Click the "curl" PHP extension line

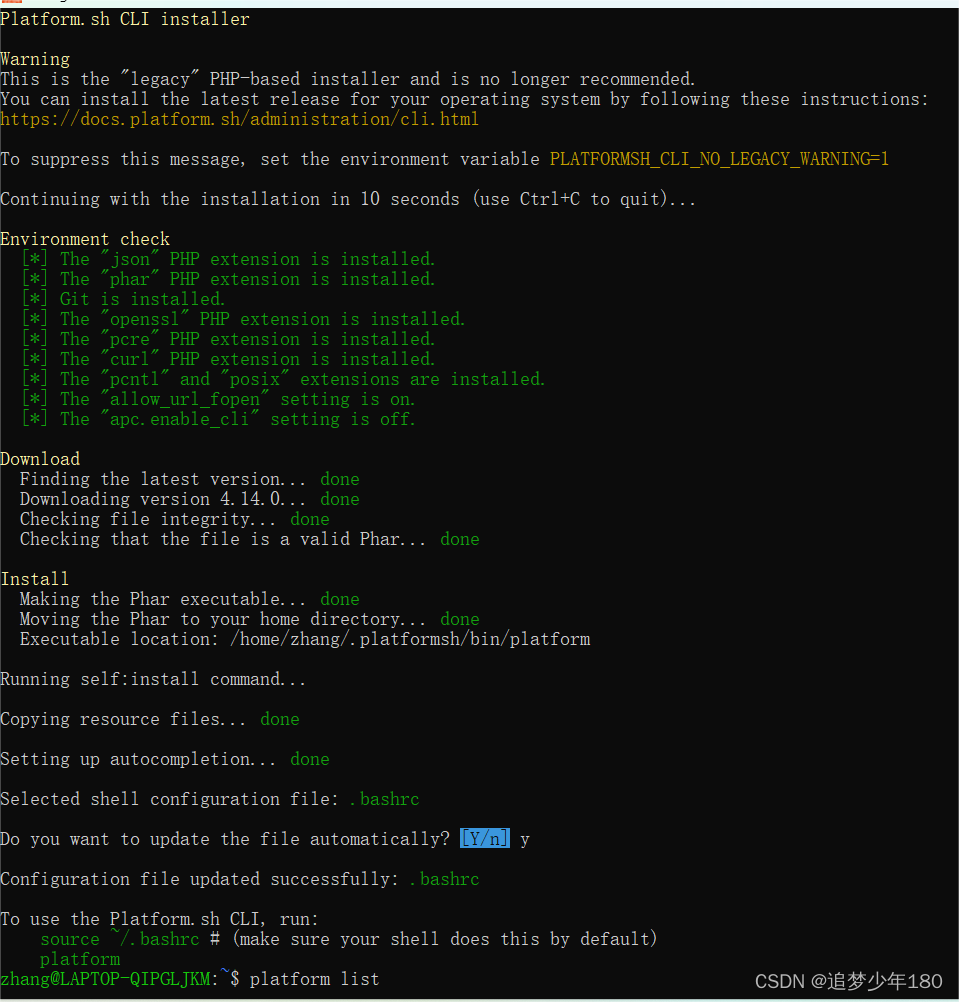228,359
